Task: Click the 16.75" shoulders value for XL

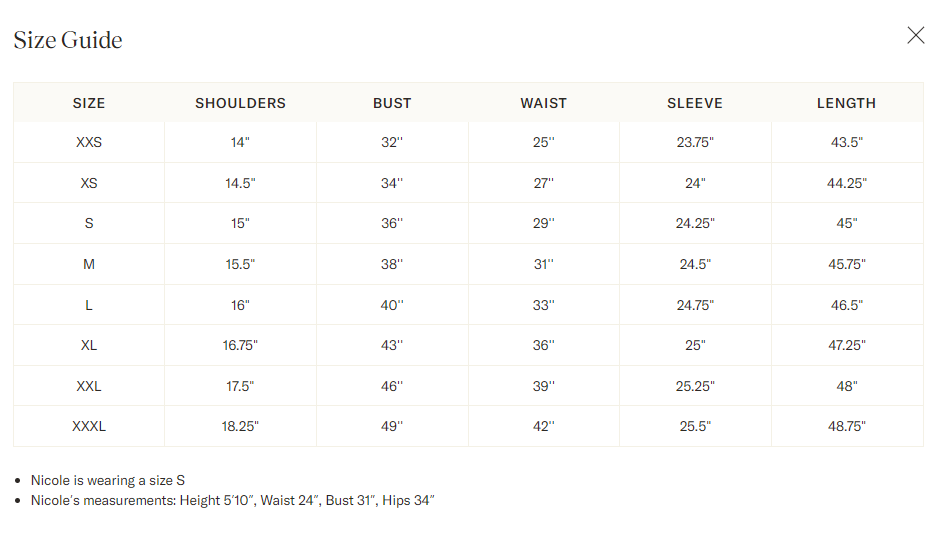Action: click(x=240, y=345)
